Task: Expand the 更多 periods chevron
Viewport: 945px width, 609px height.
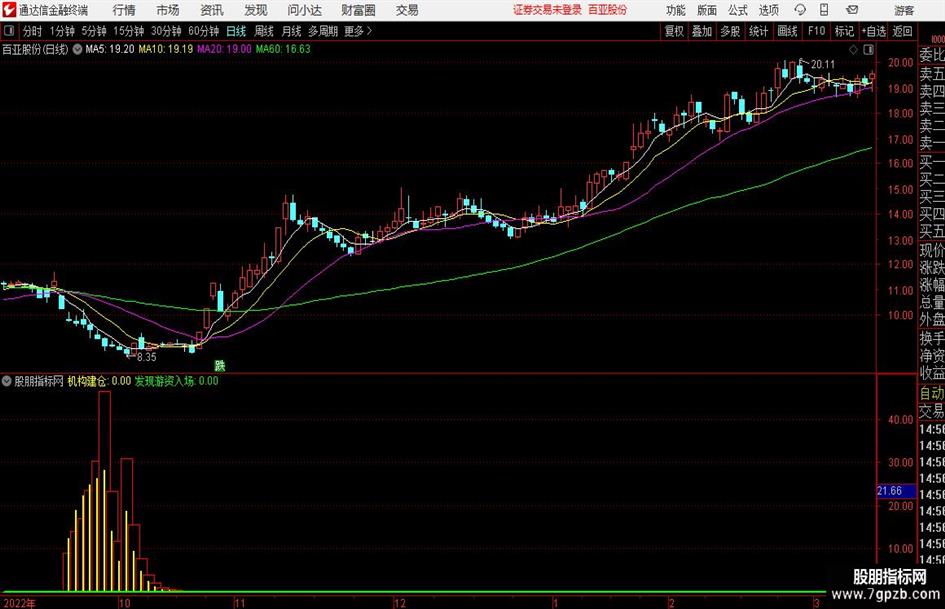Action: 369,31
